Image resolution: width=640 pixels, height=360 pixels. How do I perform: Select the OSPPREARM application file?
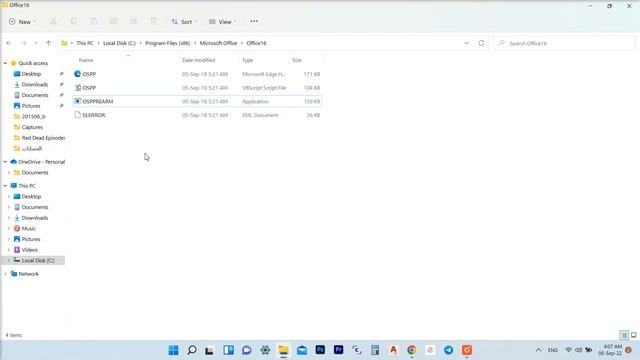(x=197, y=101)
